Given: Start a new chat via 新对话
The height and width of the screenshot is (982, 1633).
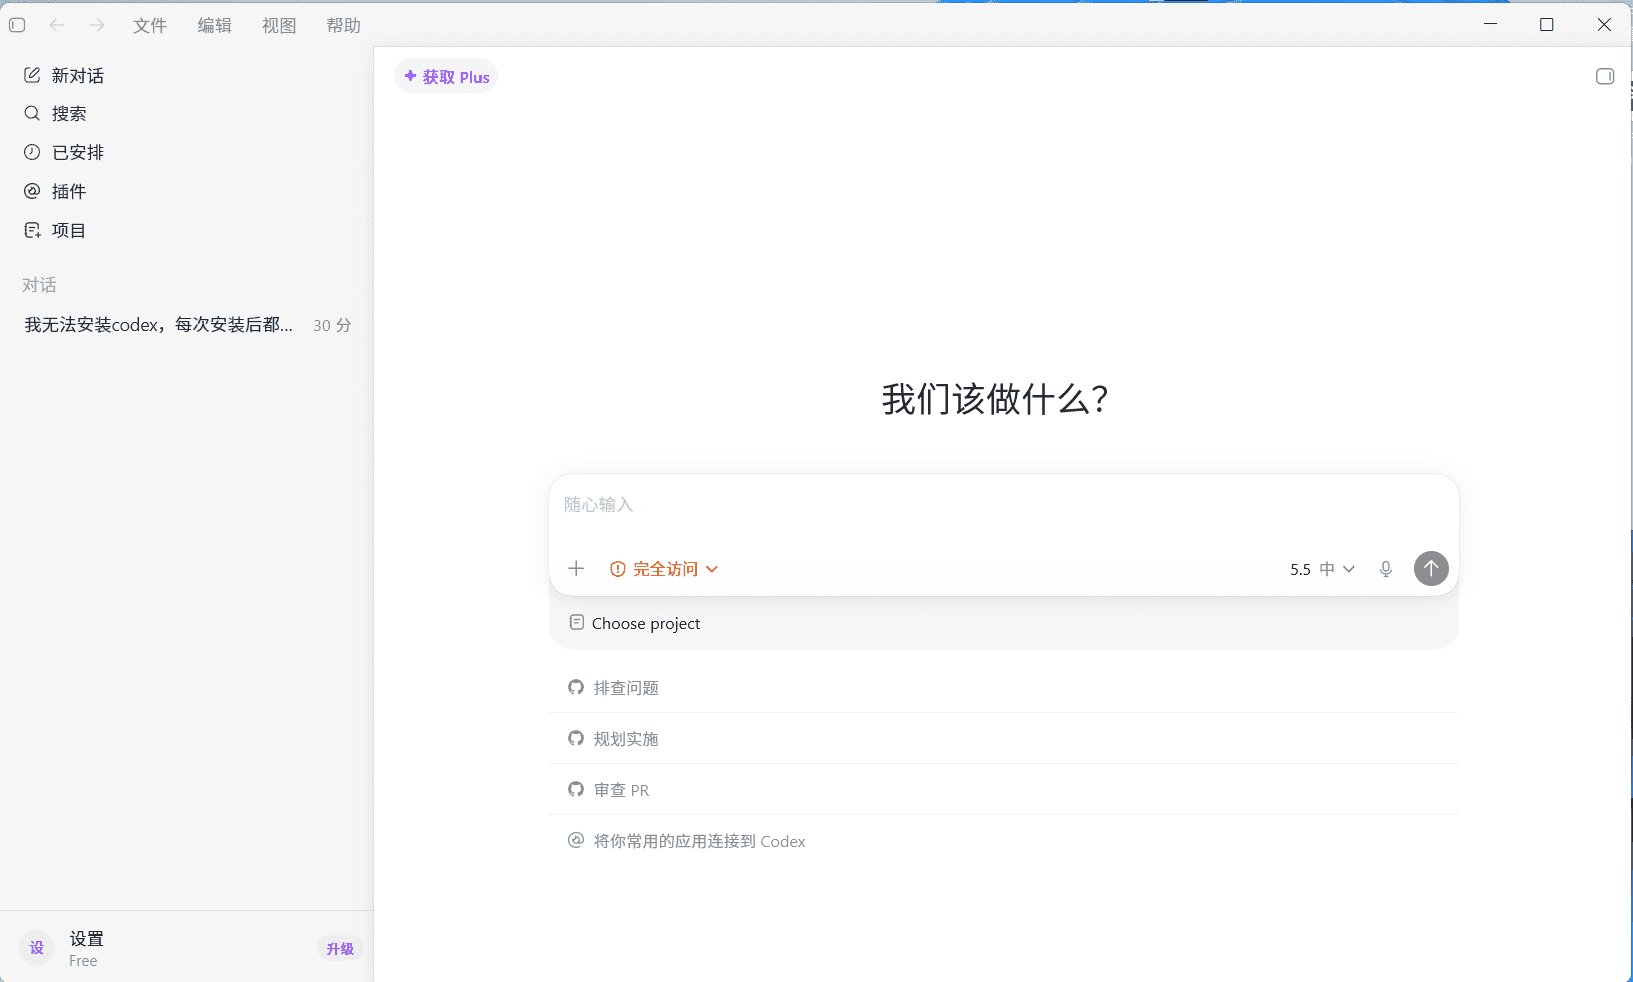Looking at the screenshot, I should (x=186, y=75).
